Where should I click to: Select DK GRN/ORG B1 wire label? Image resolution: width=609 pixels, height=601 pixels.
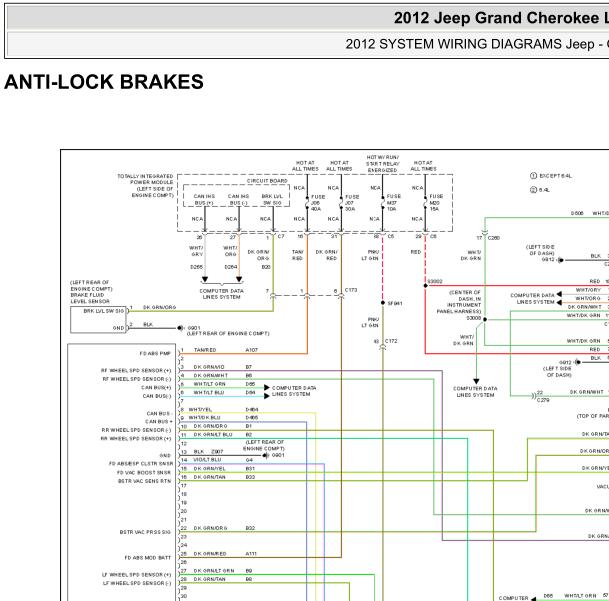pyautogui.click(x=223, y=426)
